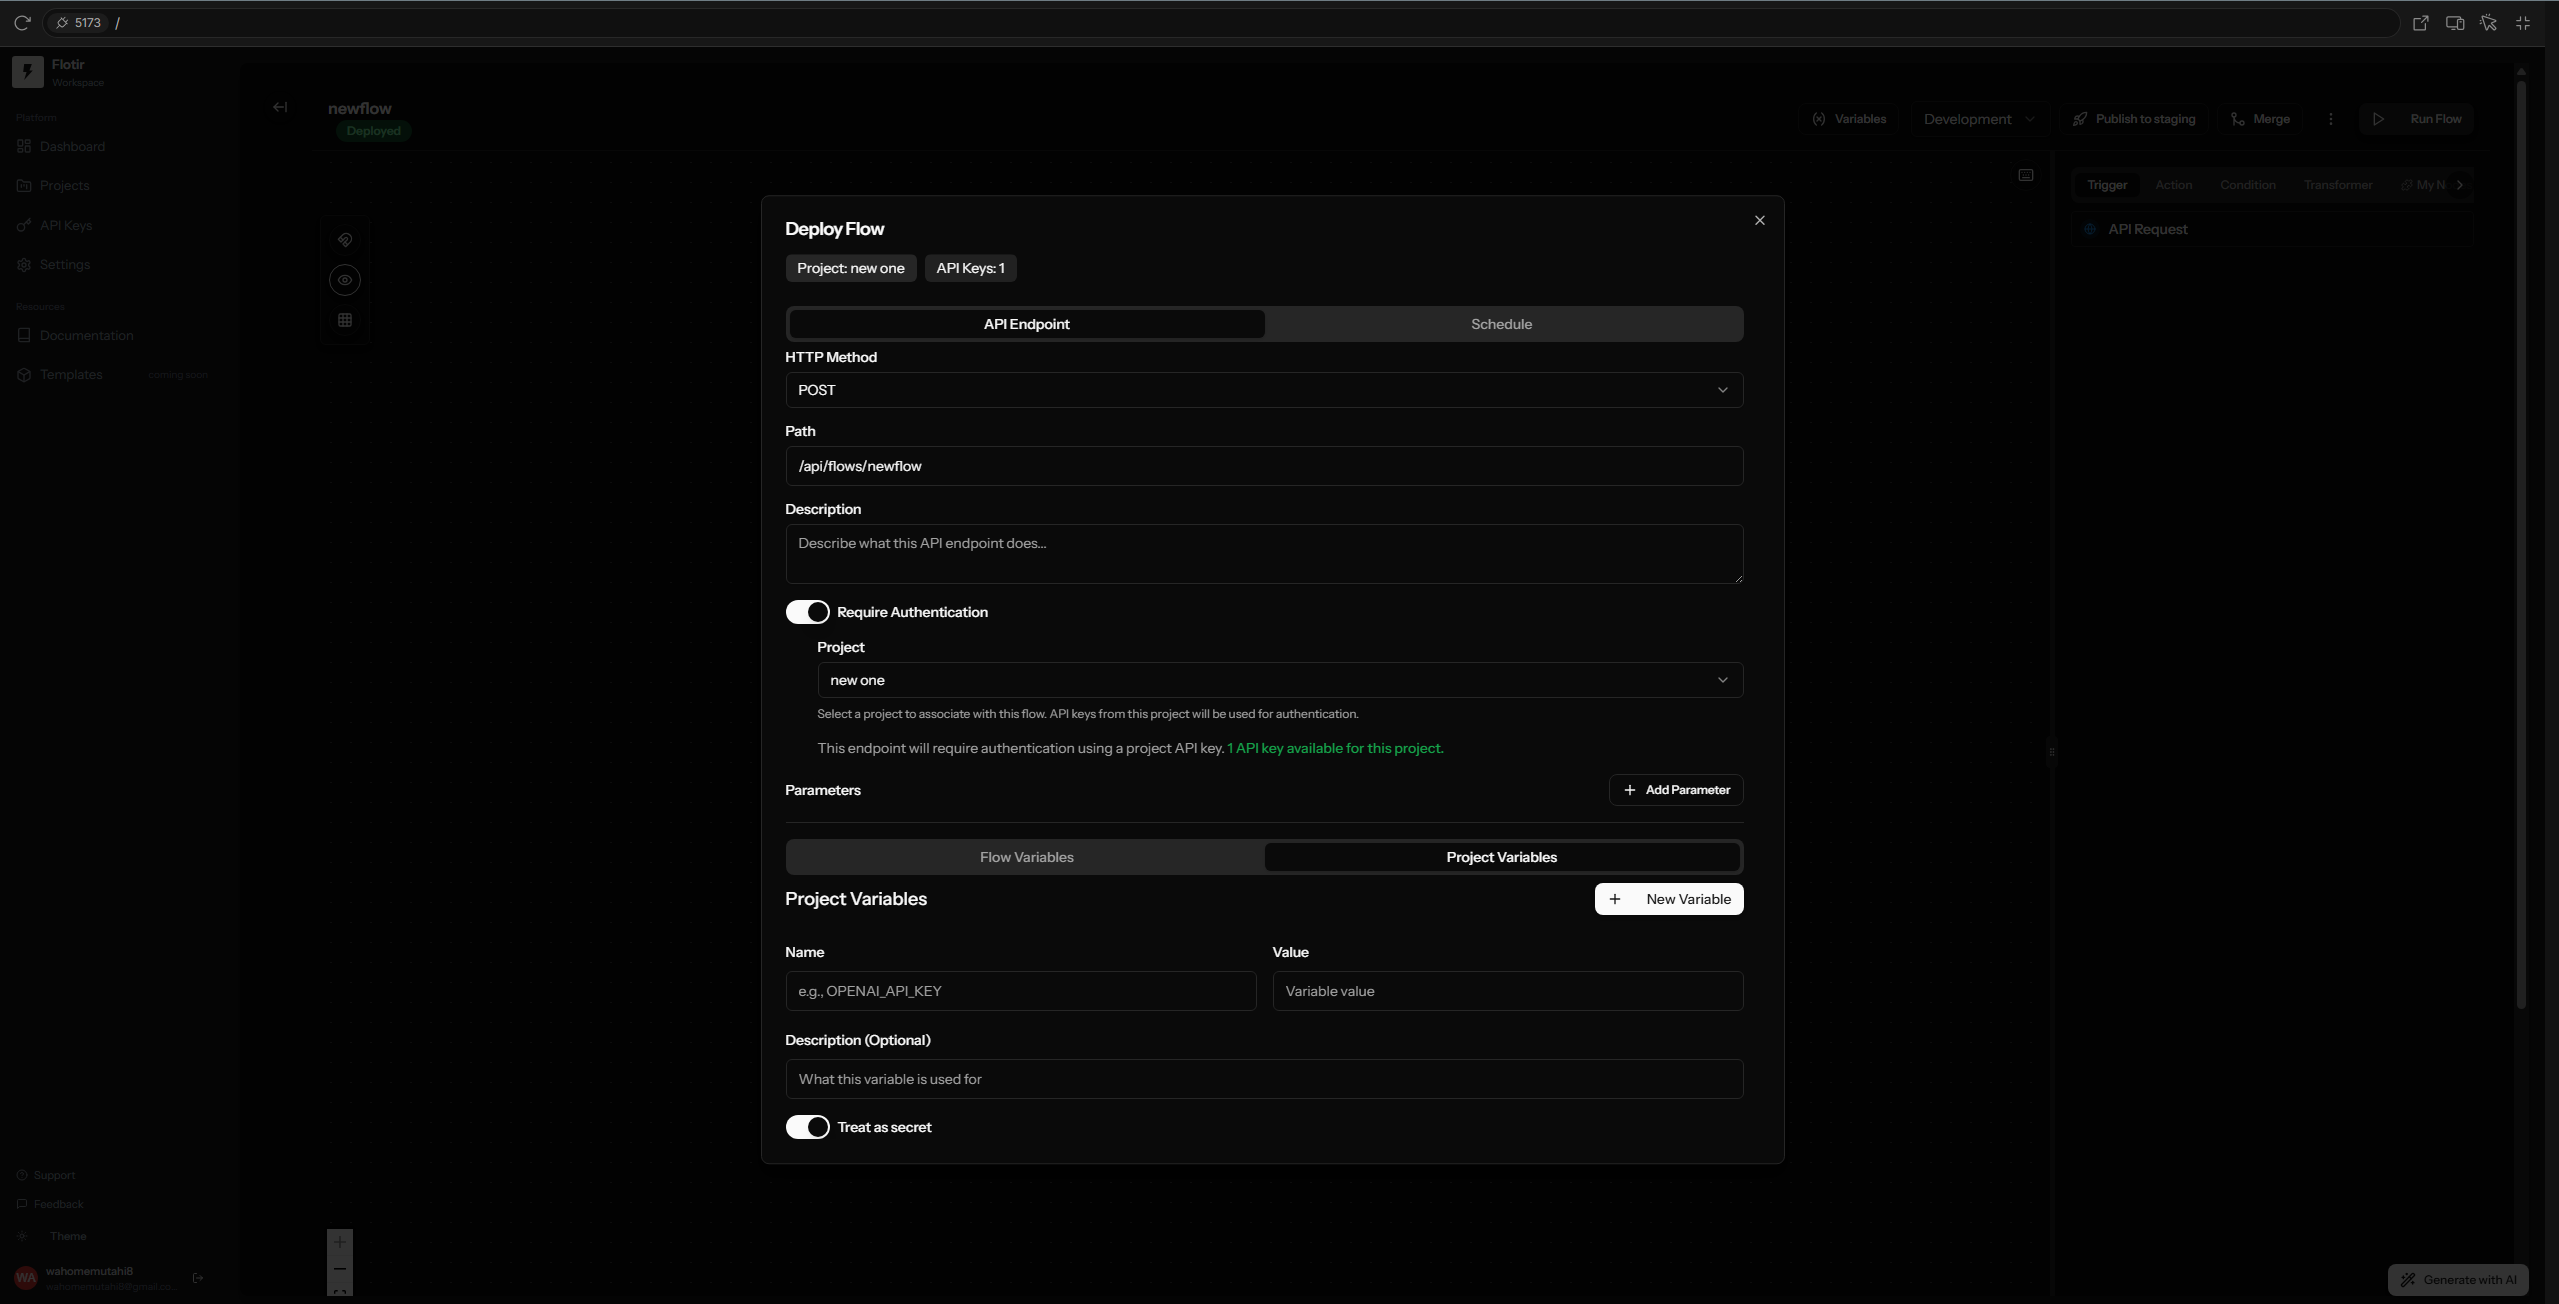The height and width of the screenshot is (1304, 2559).
Task: Open the Development environment dropdown
Action: click(x=1978, y=119)
